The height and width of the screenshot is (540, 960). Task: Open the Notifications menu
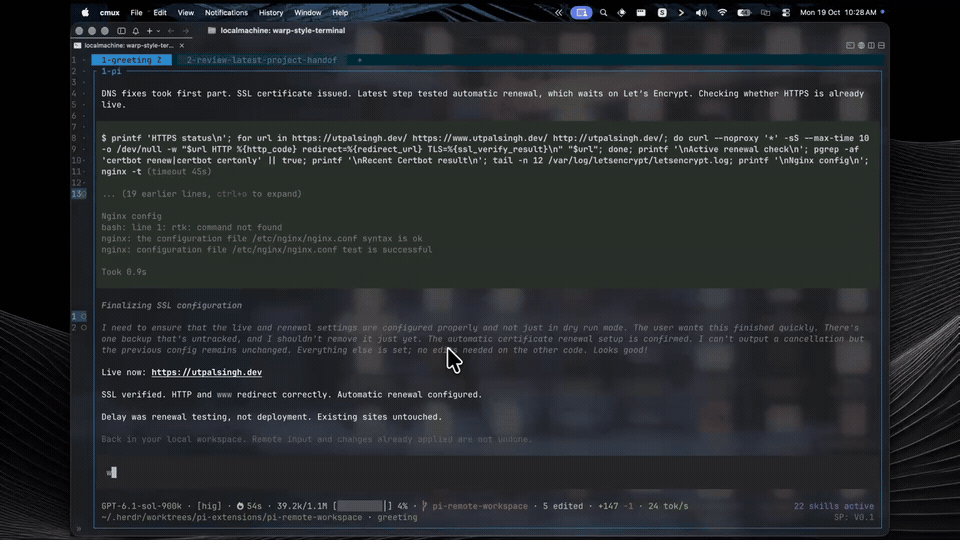(x=226, y=12)
